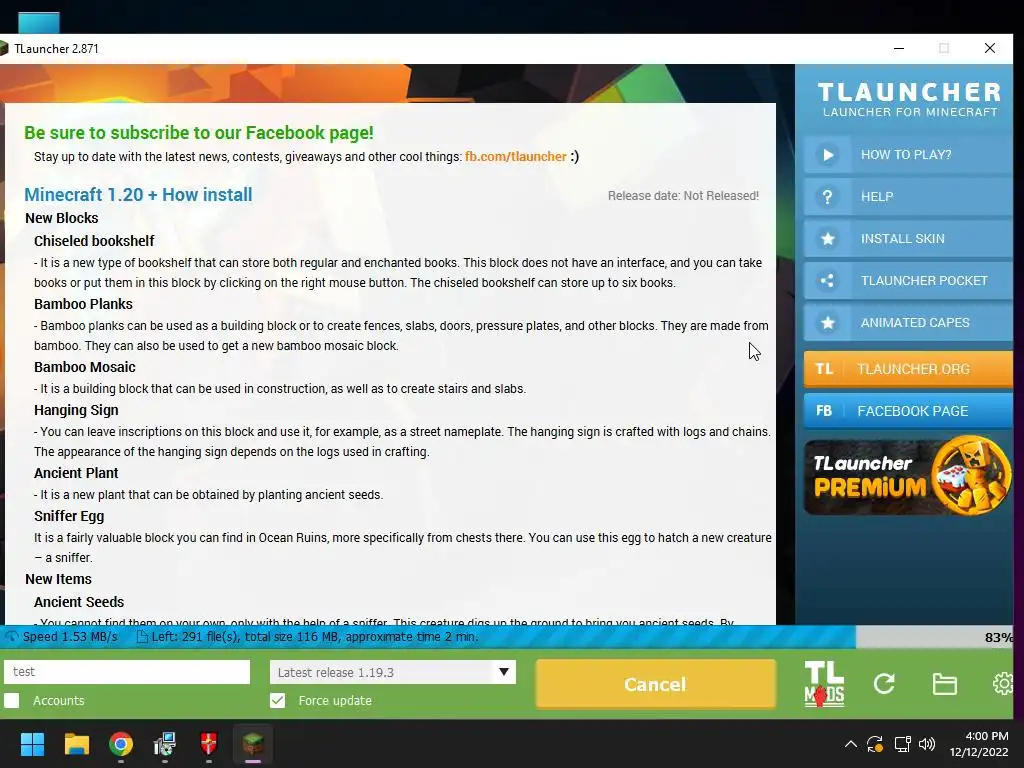
Task: Click the Animated Capes star icon
Action: (x=827, y=323)
